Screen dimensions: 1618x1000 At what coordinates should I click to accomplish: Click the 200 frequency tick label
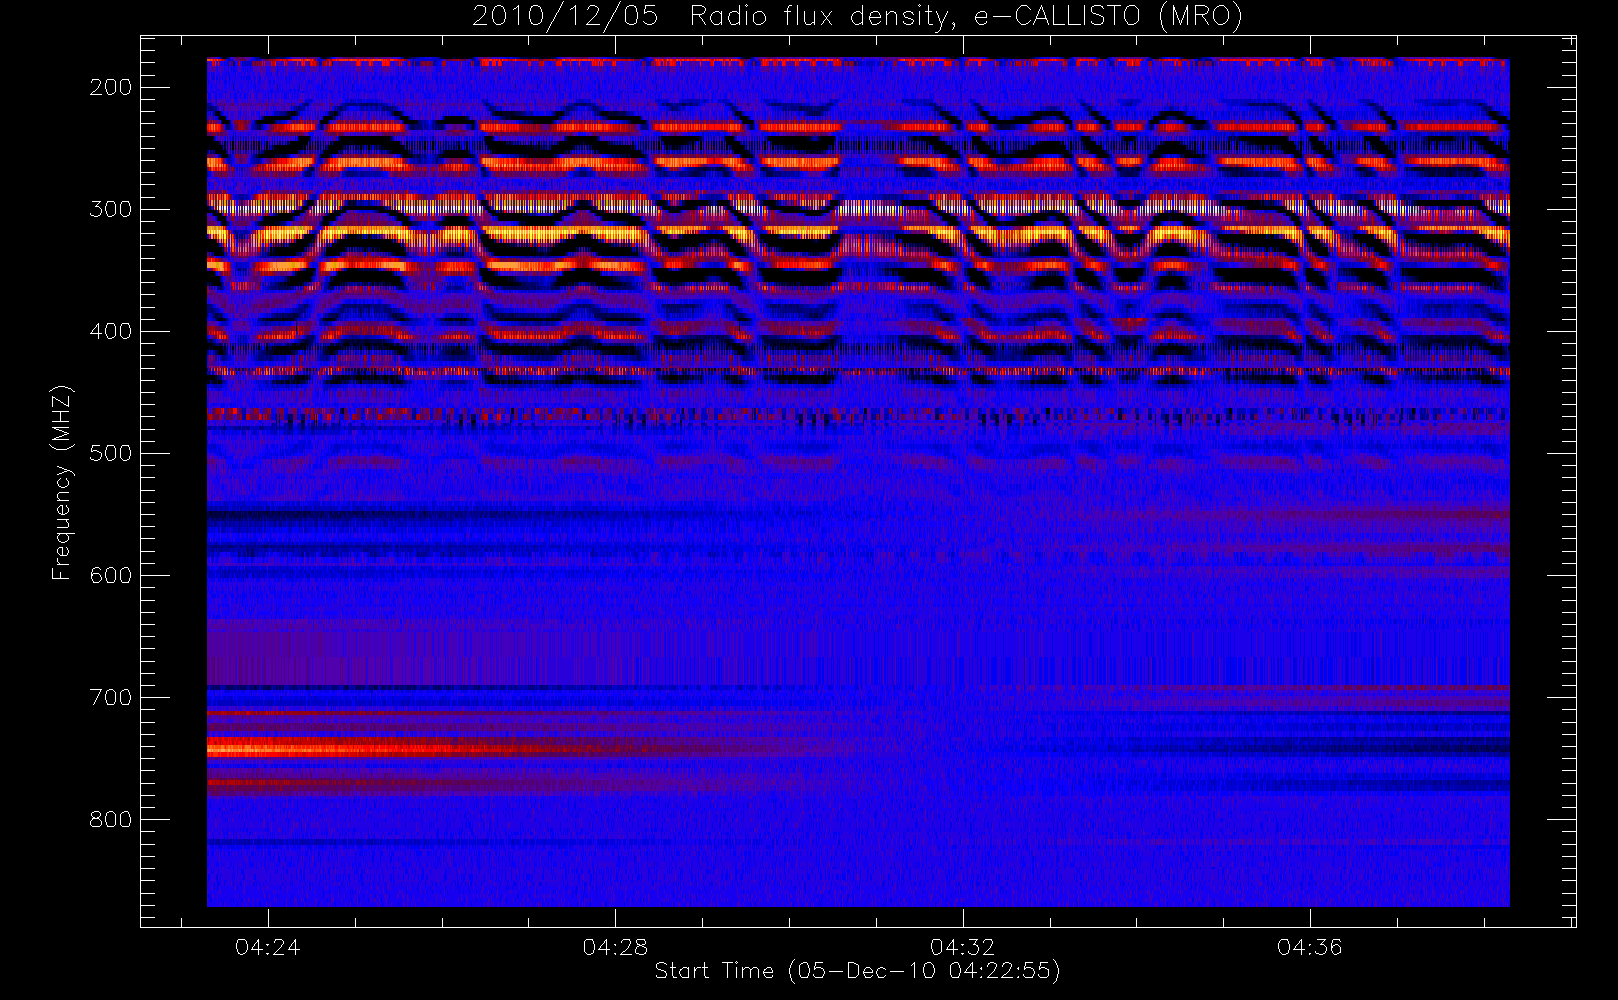110,87
